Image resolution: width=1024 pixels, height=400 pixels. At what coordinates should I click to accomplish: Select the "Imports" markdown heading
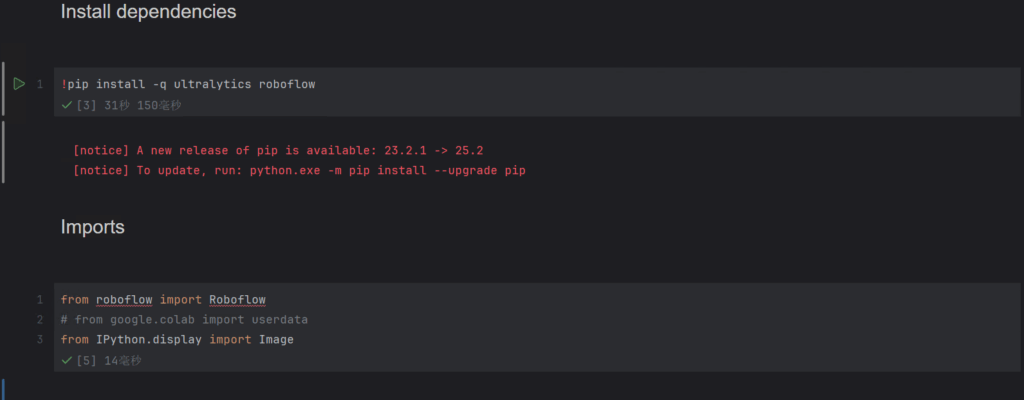coord(92,227)
